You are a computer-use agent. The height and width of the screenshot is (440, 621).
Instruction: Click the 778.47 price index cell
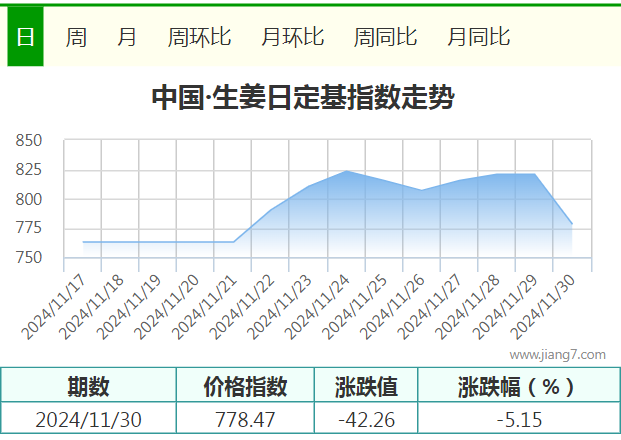click(x=245, y=419)
